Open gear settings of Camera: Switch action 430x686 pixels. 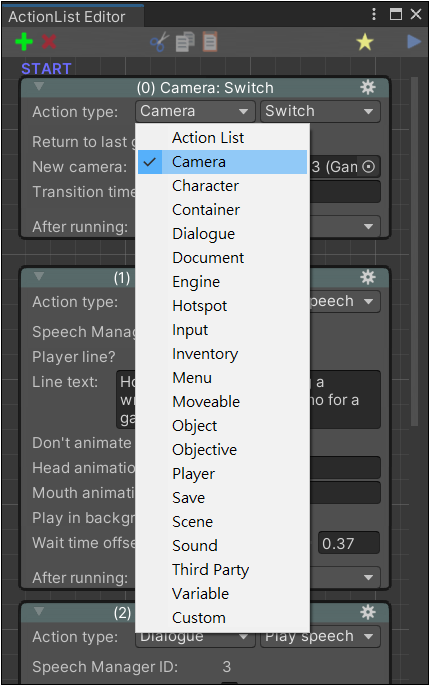tap(368, 88)
